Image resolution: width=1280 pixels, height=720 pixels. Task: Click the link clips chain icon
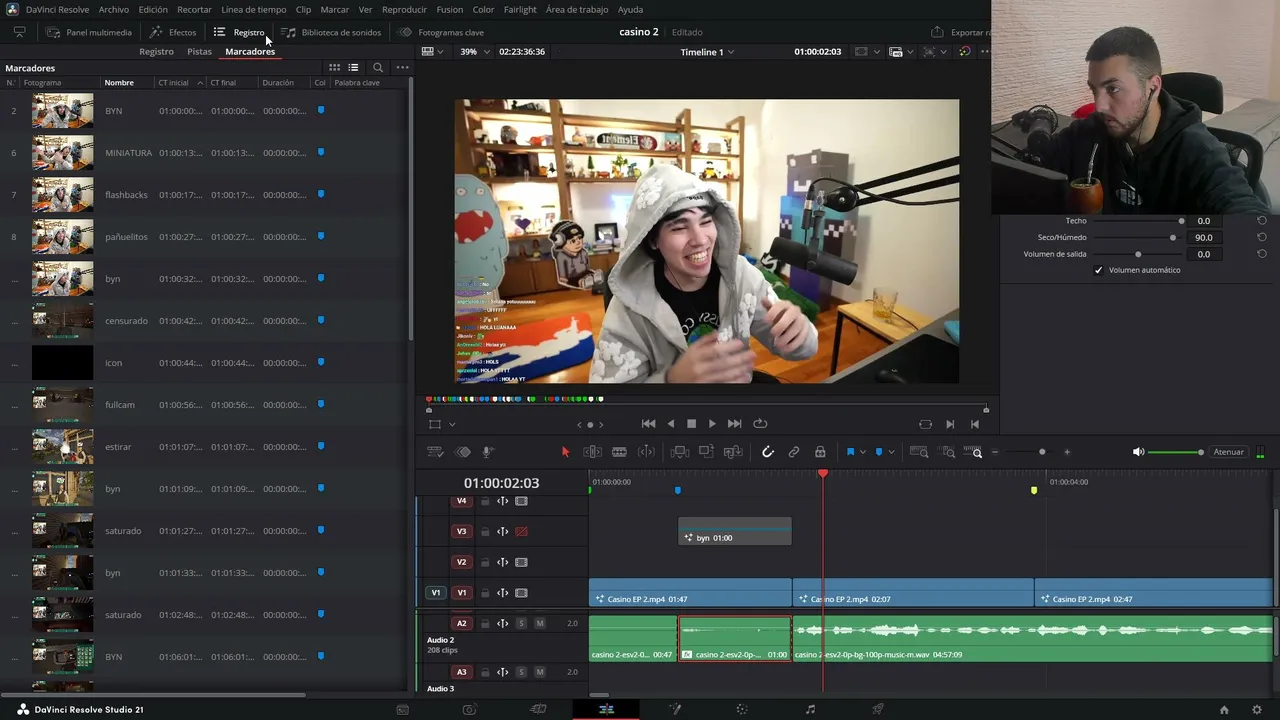[x=794, y=452]
